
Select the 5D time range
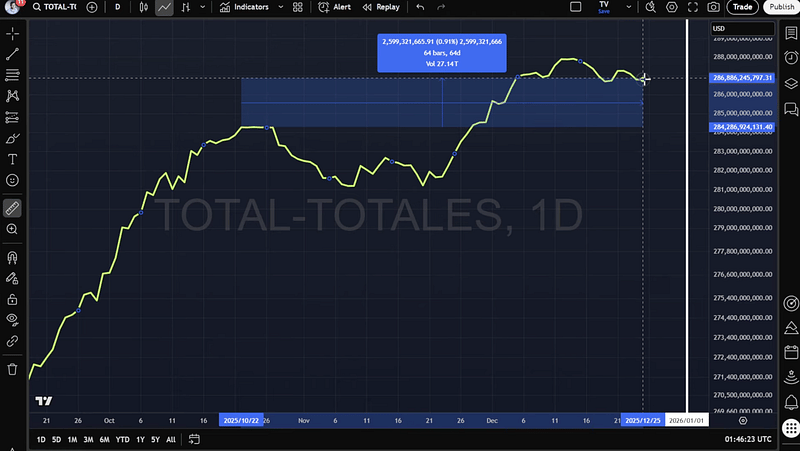click(x=57, y=439)
